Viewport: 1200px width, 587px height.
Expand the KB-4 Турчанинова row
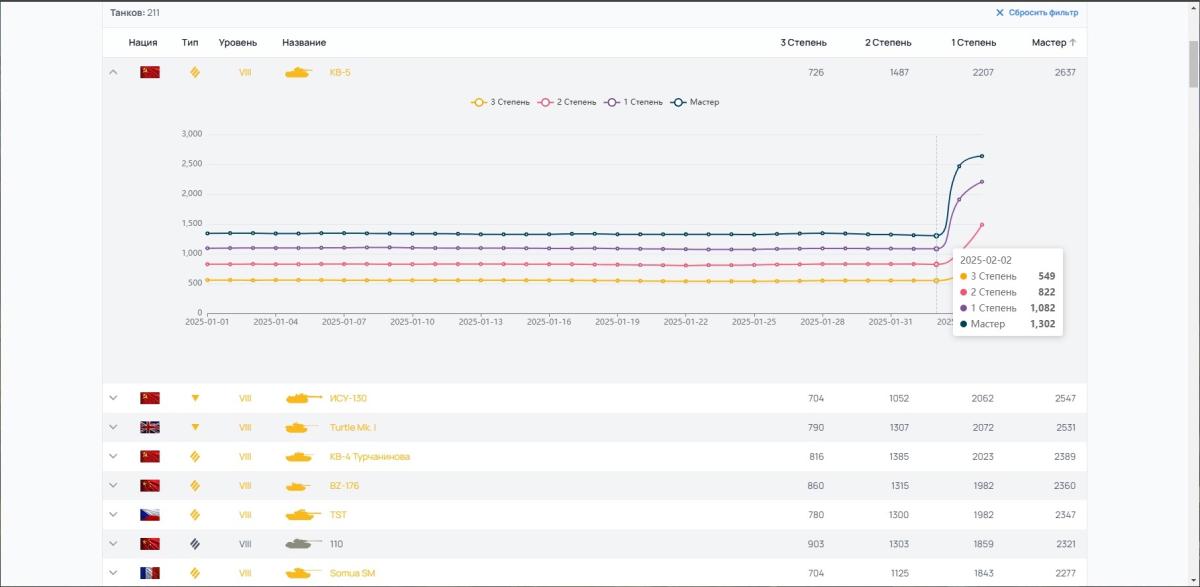113,457
